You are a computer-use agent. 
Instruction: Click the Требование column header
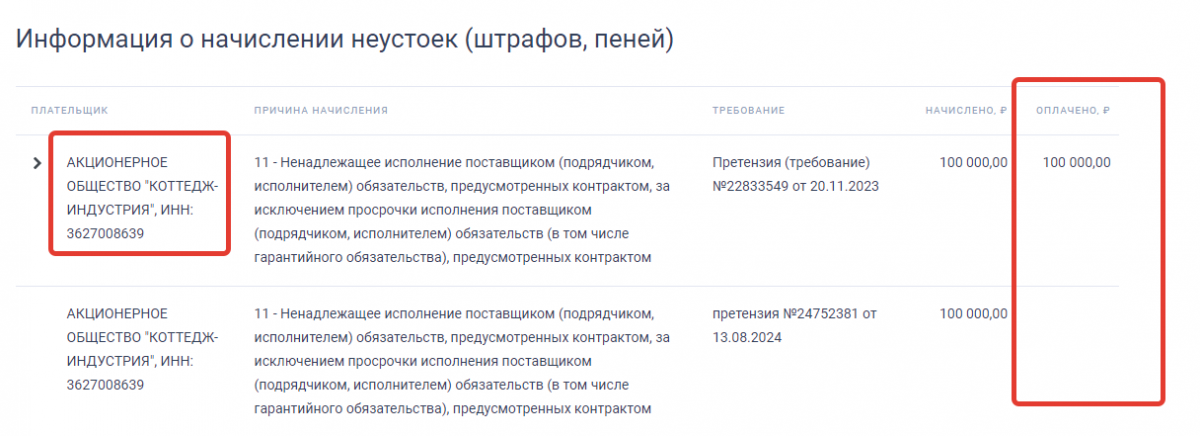[748, 110]
